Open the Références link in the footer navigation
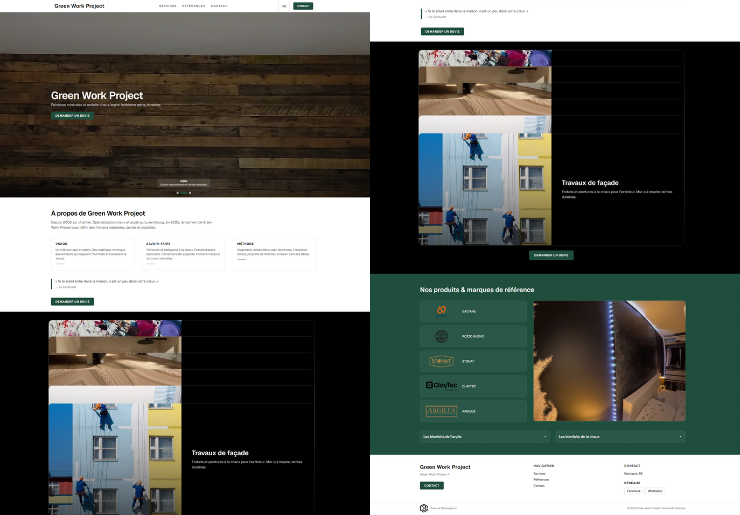 pyautogui.click(x=541, y=480)
